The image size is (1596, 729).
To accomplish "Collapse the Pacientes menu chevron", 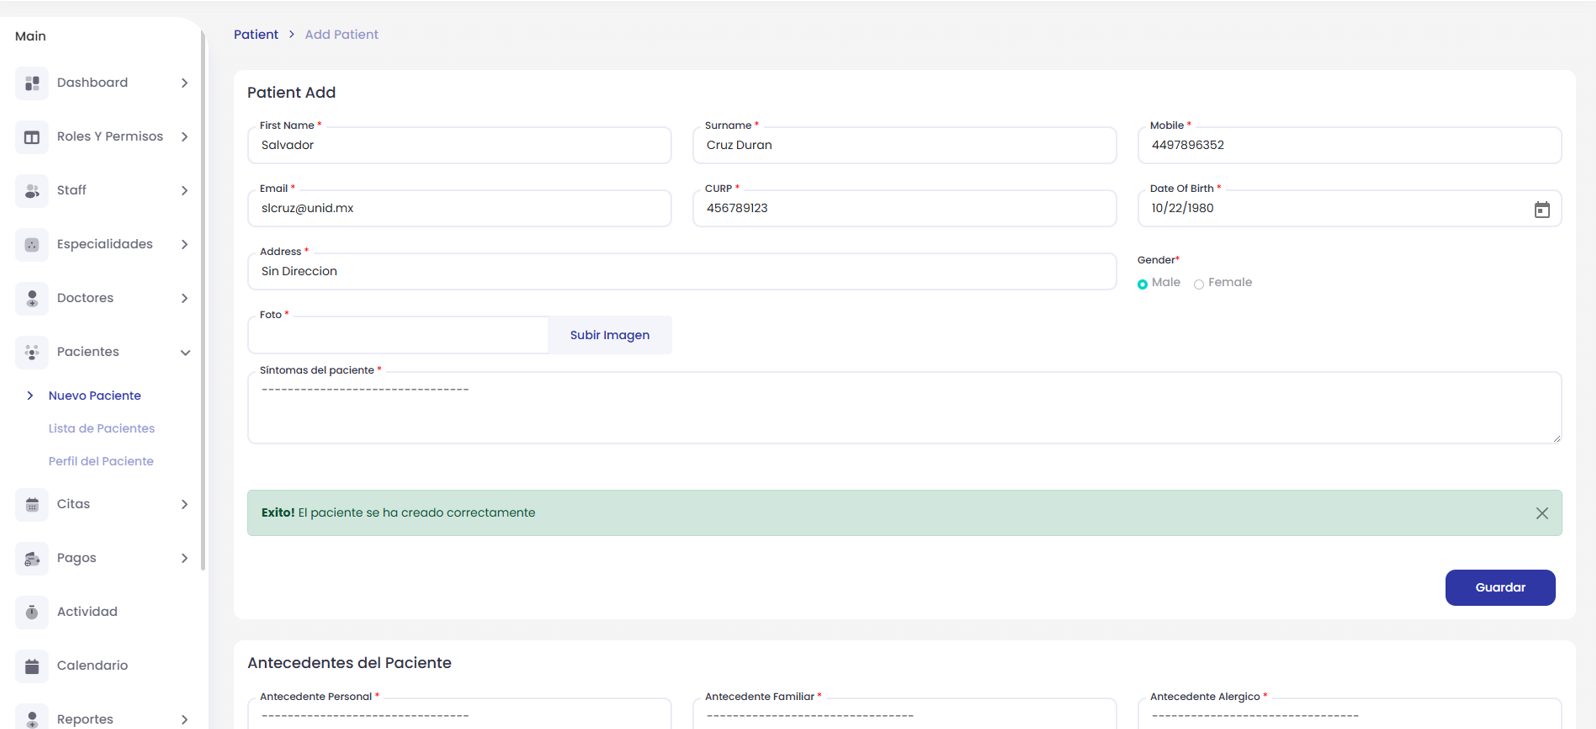I will pyautogui.click(x=185, y=353).
